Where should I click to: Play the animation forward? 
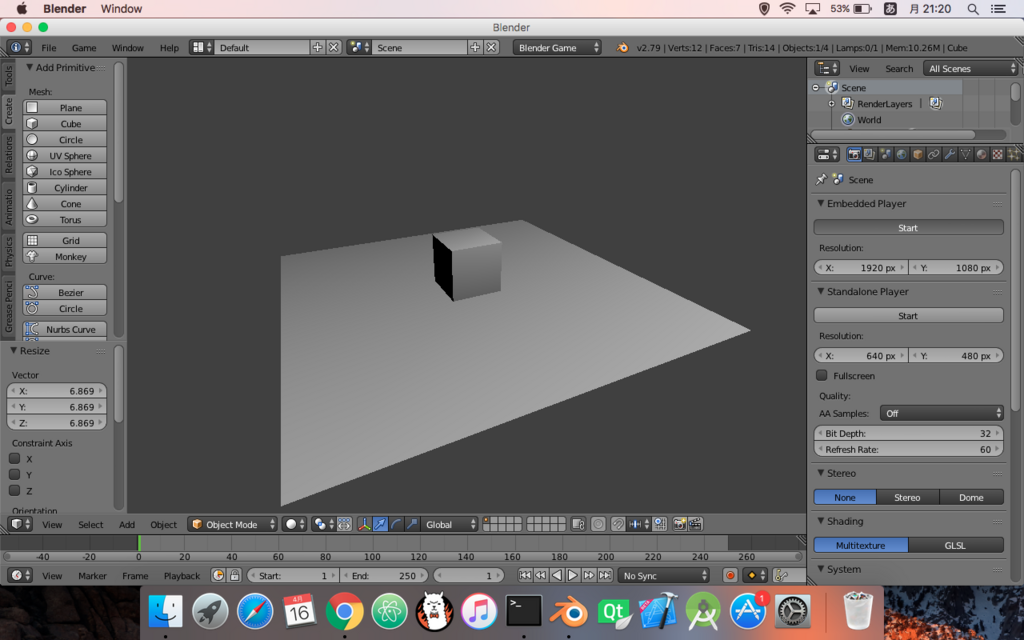pos(573,575)
